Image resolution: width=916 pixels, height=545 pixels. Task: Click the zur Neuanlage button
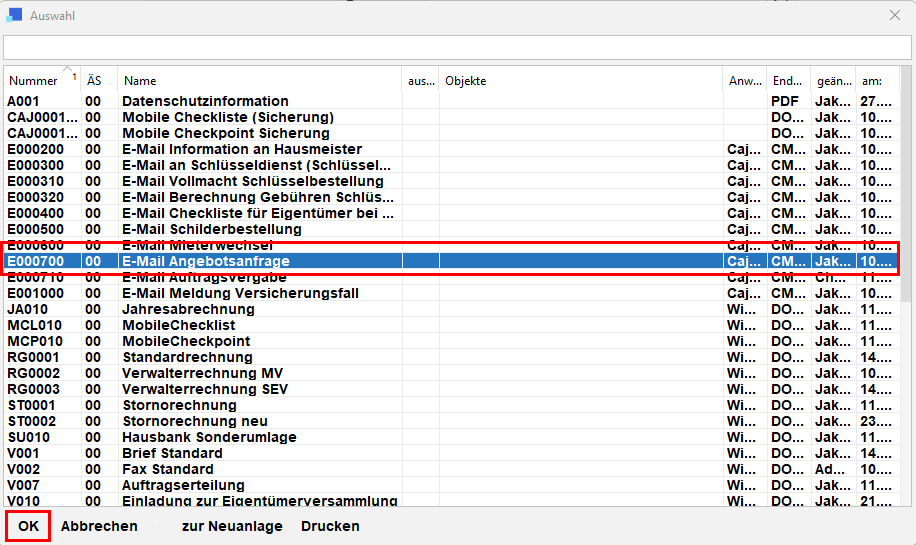232,526
